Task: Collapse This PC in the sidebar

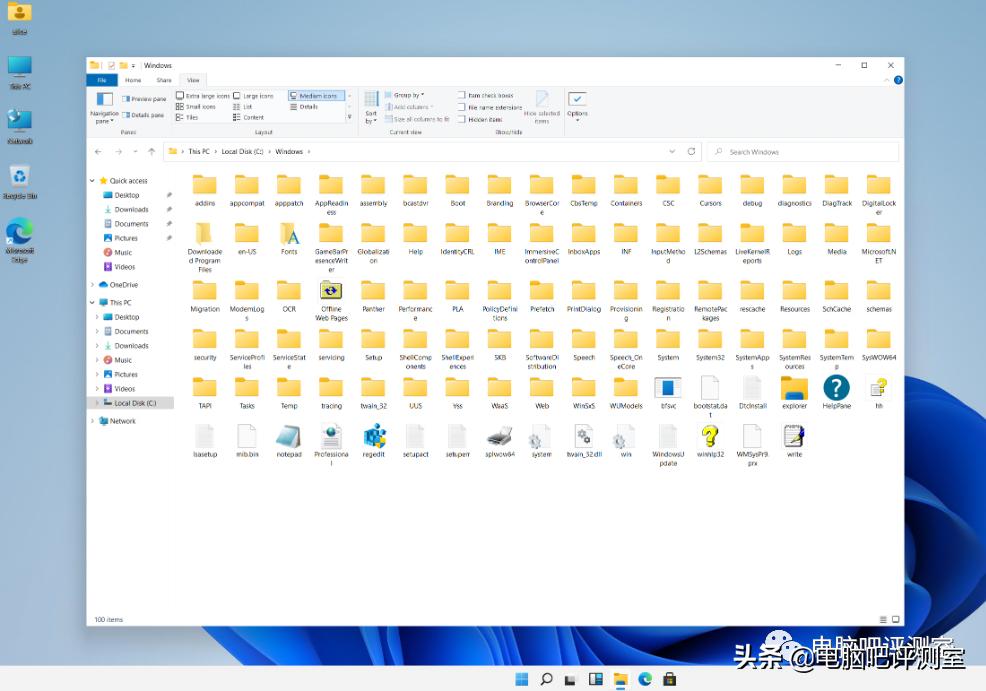Action: [90, 302]
